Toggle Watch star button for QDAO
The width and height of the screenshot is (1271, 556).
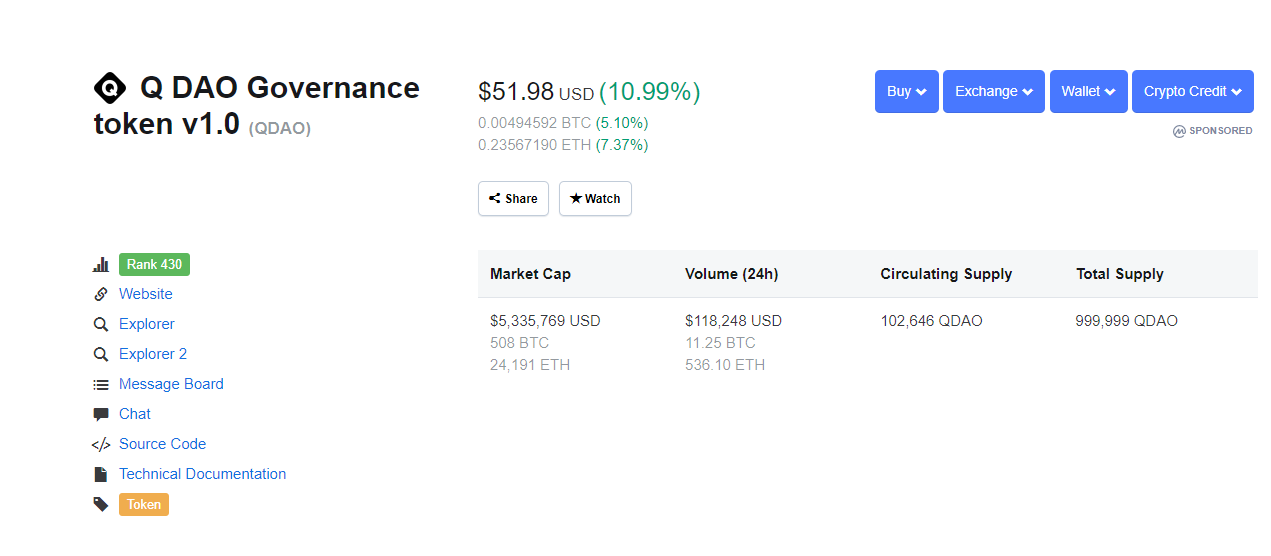(x=595, y=198)
